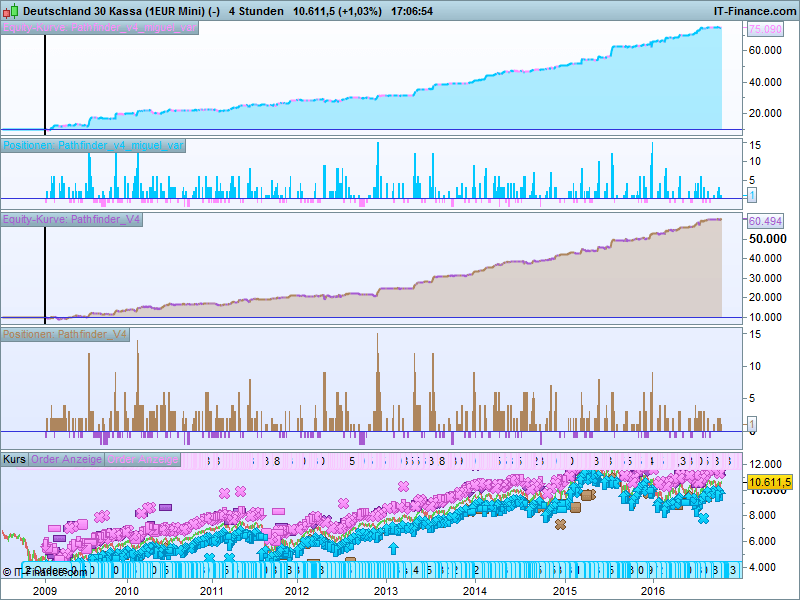The image size is (800, 600).
Task: Select the 'Kurs' label on price chart
Action: (14, 459)
